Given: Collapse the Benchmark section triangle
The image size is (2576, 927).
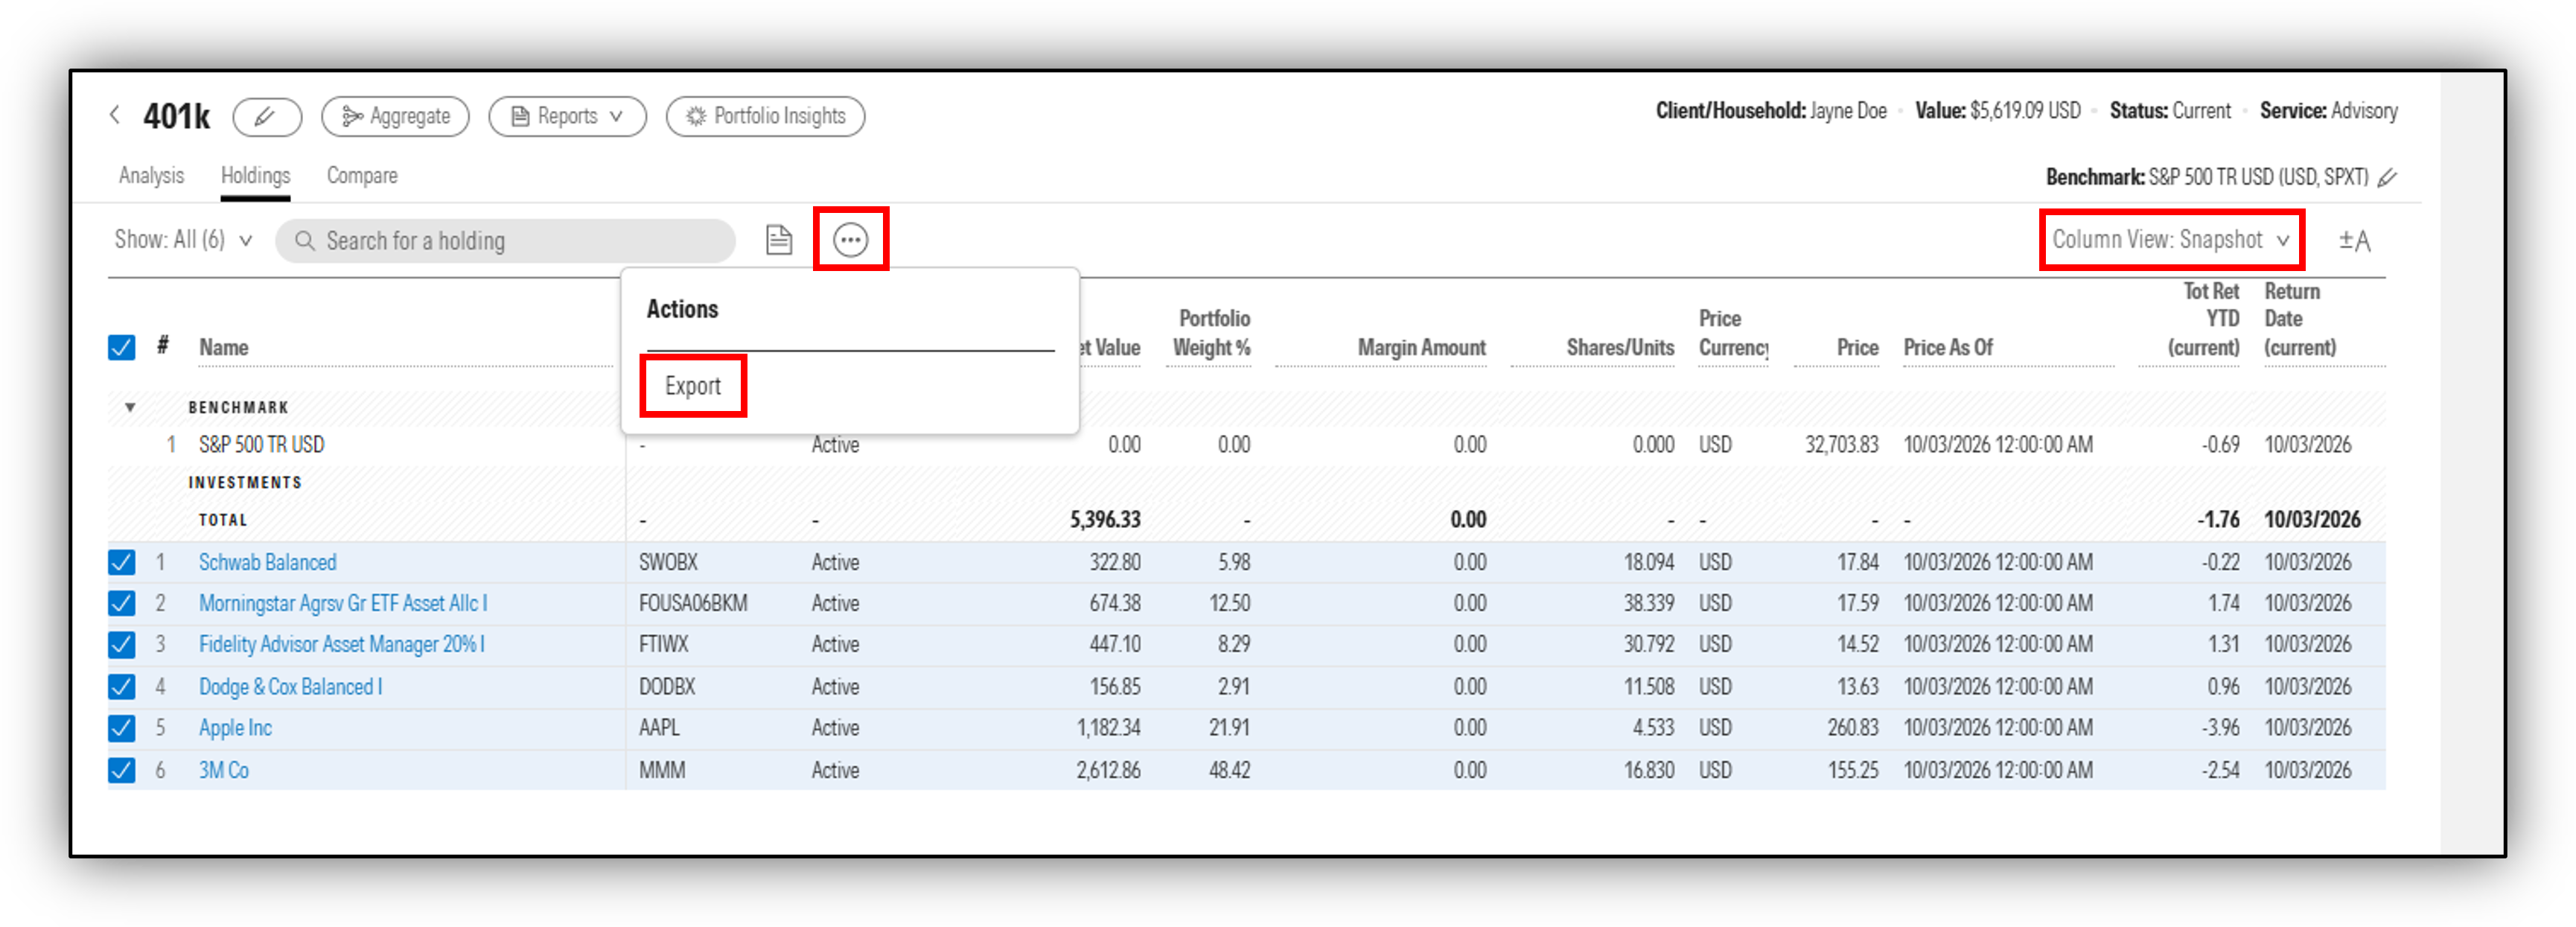Looking at the screenshot, I should [130, 407].
